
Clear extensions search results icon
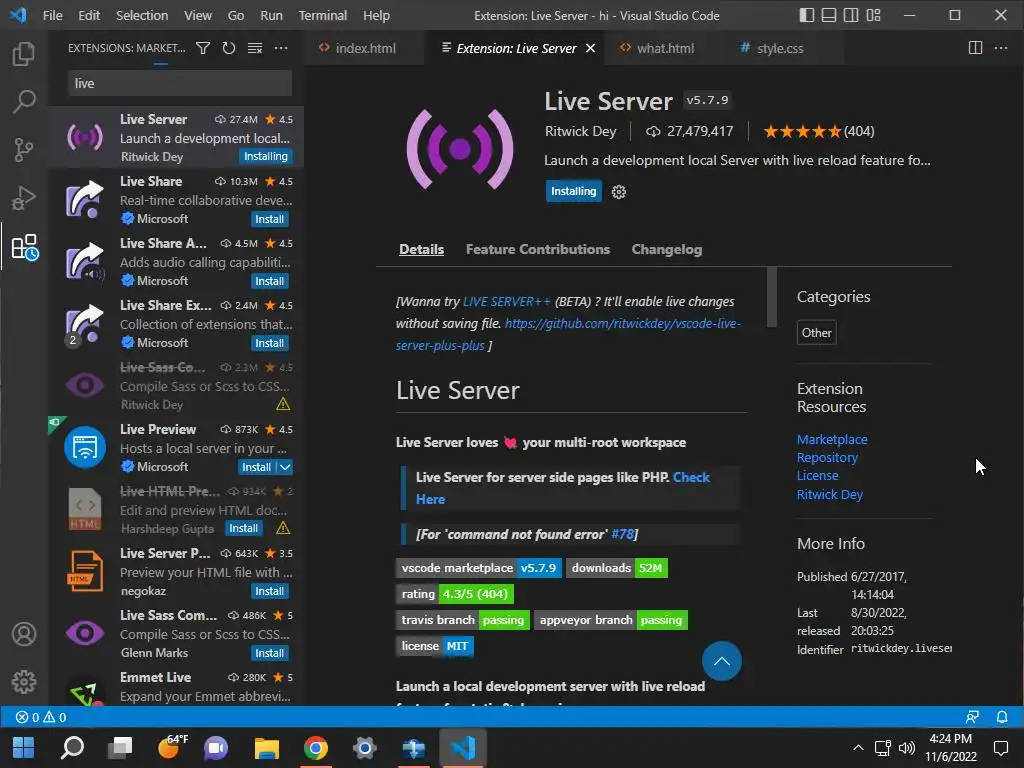click(x=255, y=48)
